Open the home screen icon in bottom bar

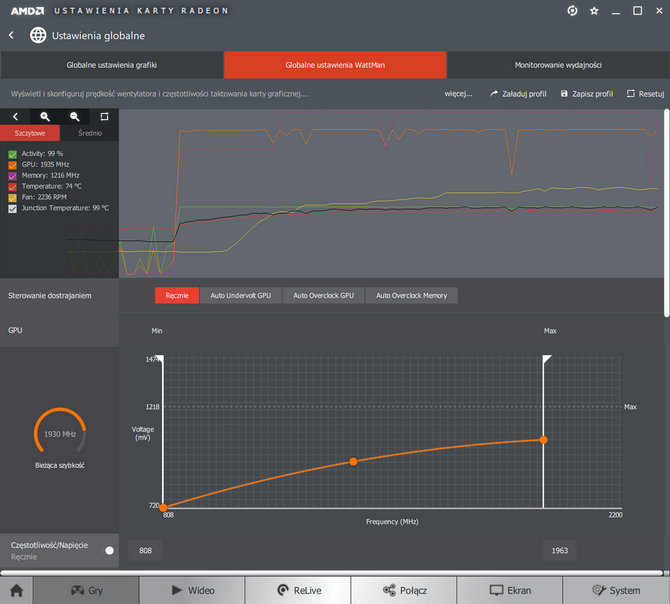(16, 590)
